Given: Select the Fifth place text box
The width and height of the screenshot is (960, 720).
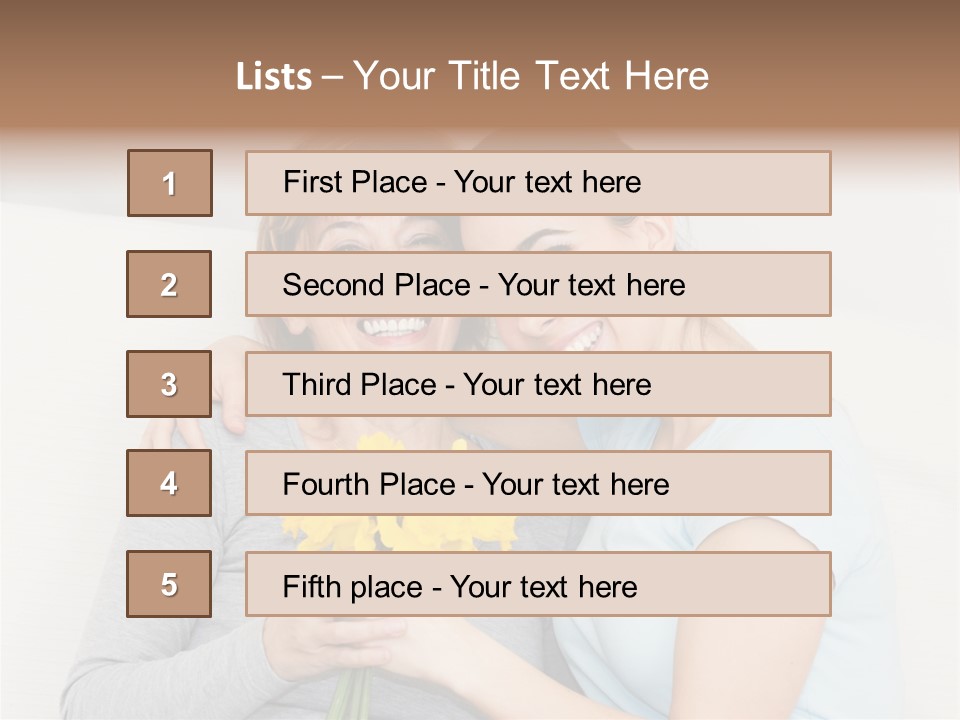Looking at the screenshot, I should tap(538, 584).
